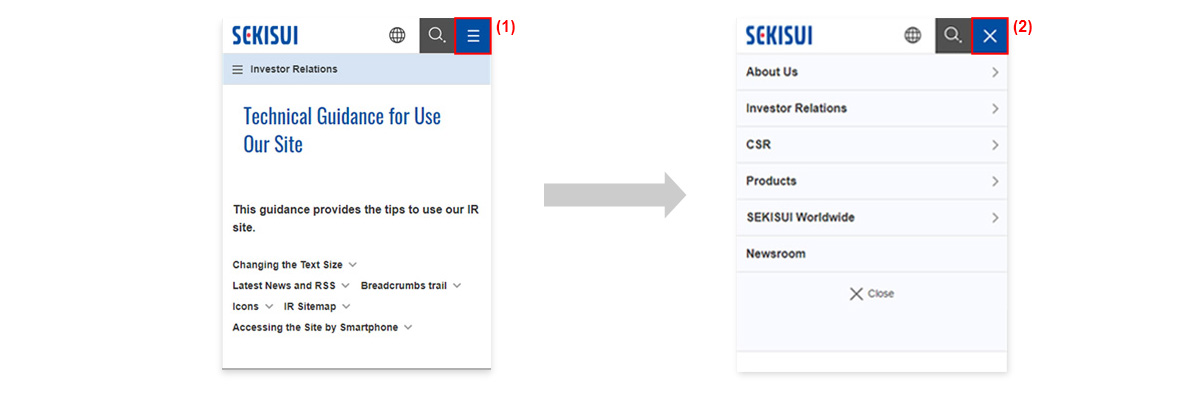Expand the SEKISUI Worldwide chevron arrow
The image size is (1200, 397).
coord(995,217)
